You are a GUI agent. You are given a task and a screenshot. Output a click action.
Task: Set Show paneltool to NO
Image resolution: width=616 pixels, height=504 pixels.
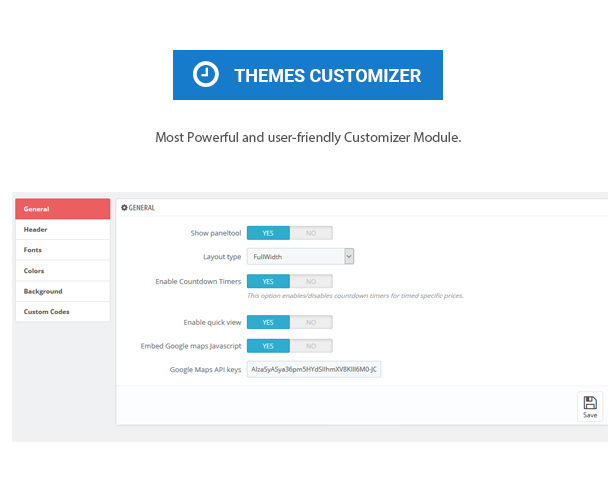tap(311, 233)
